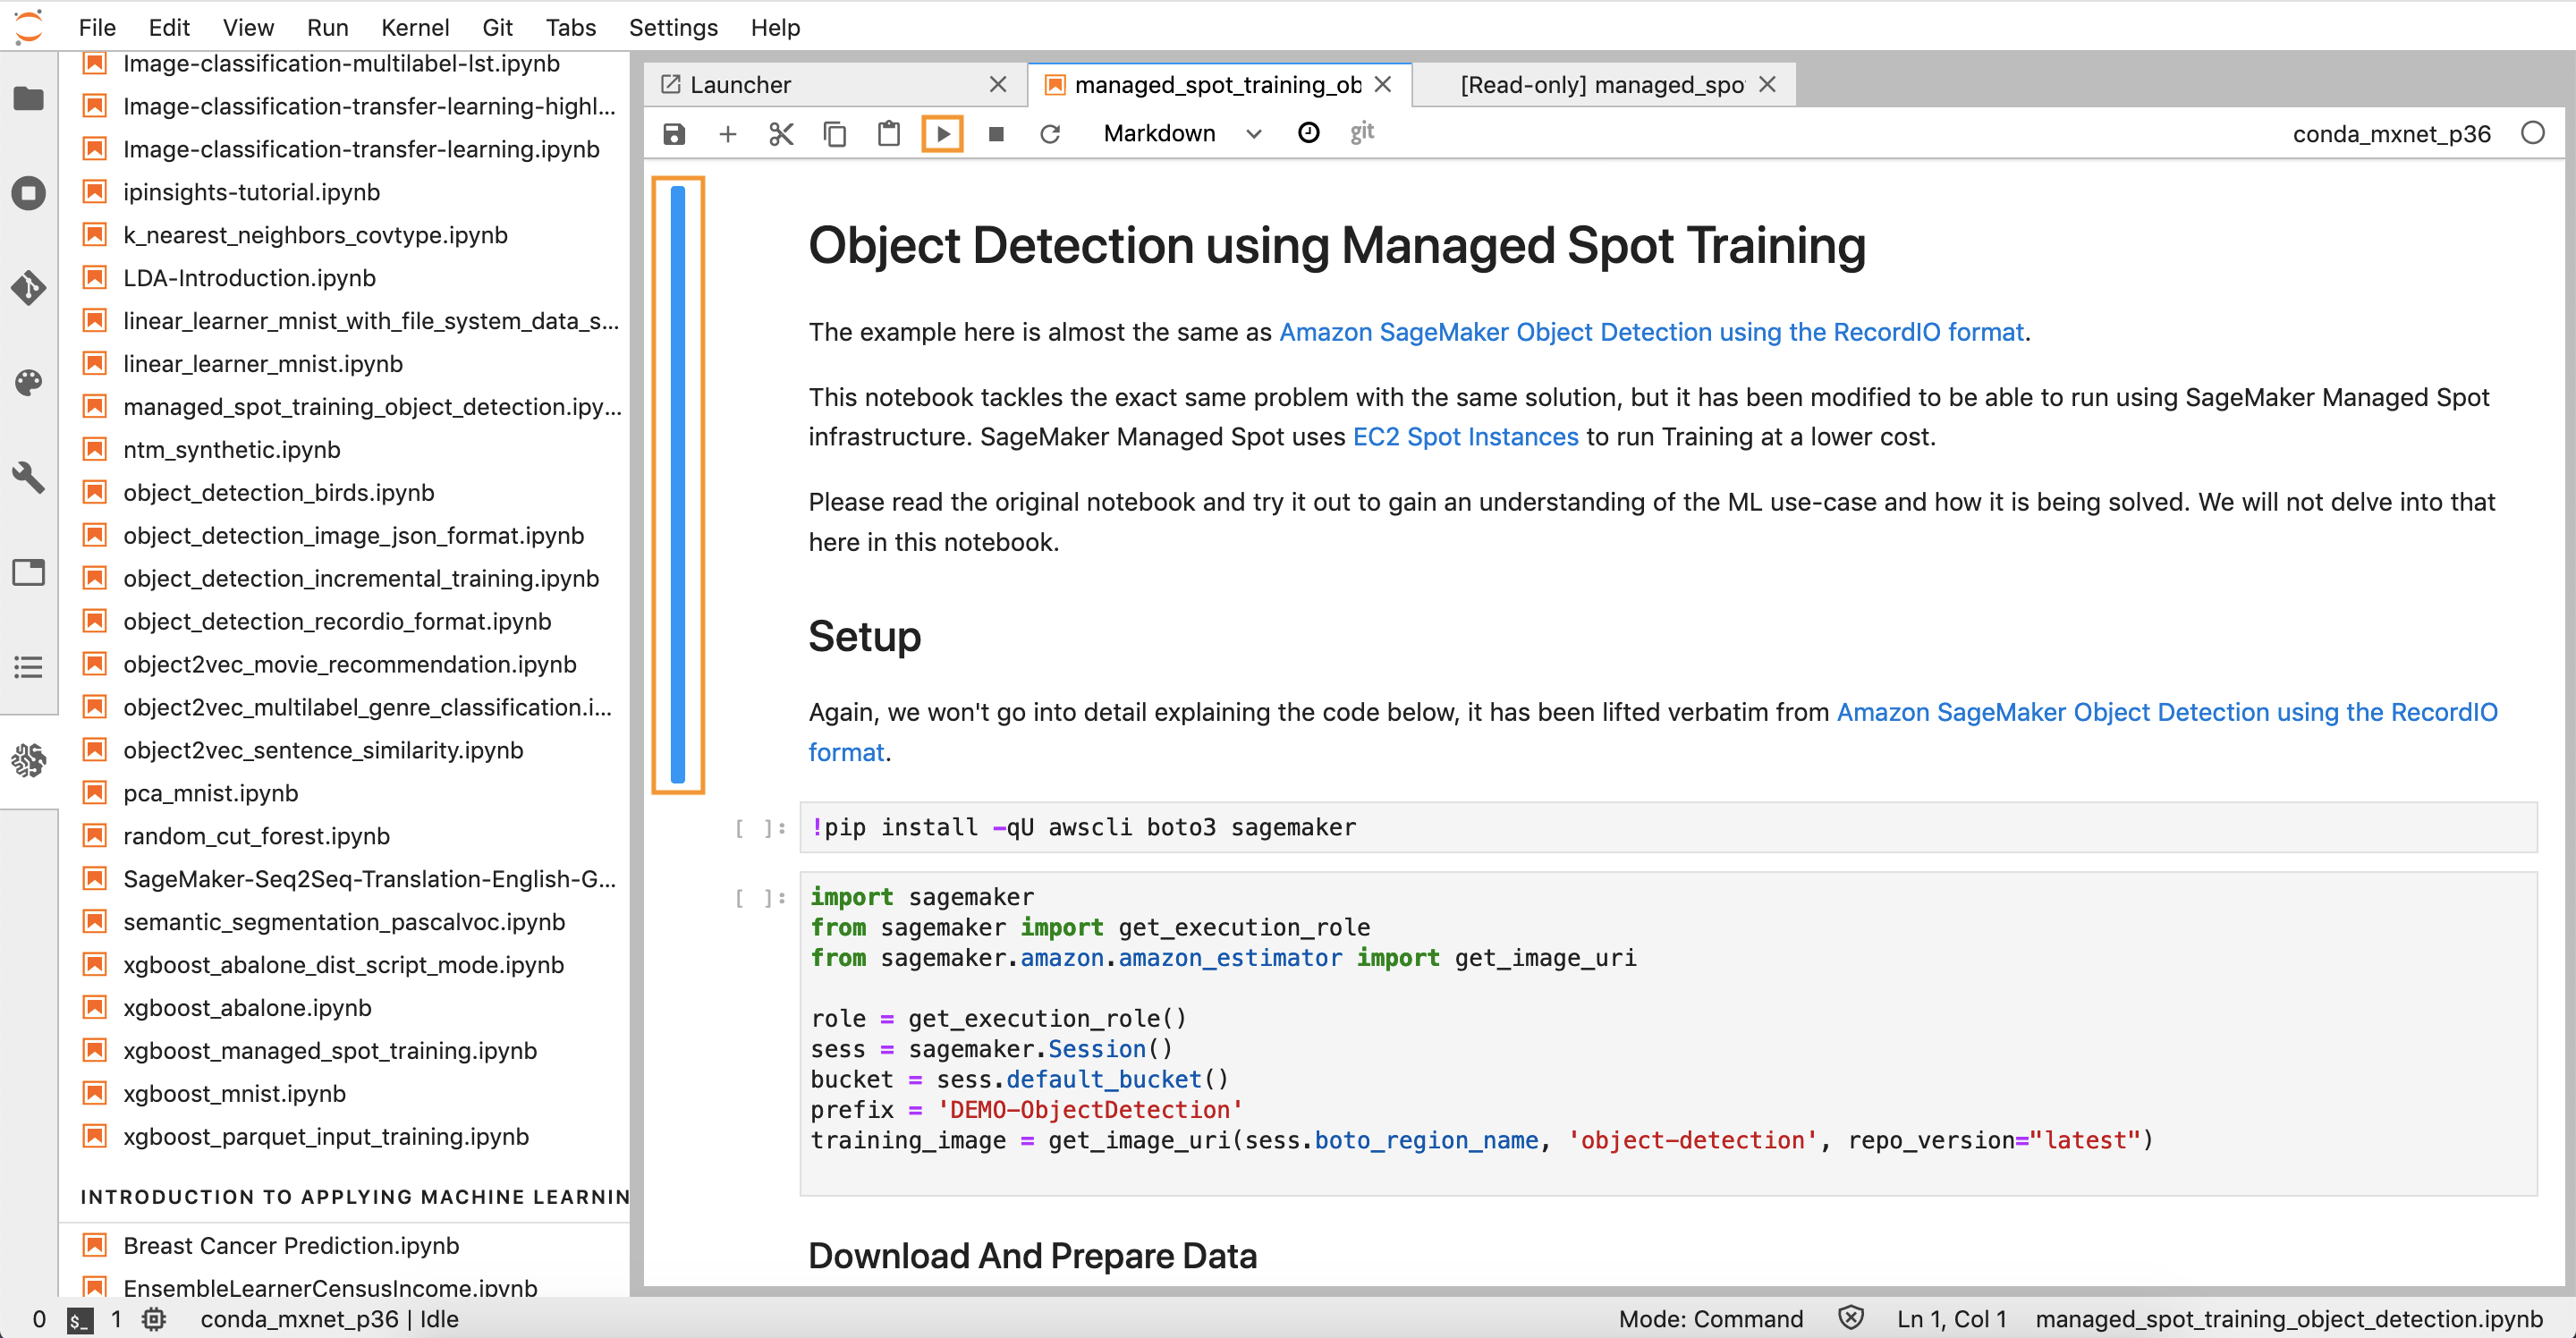
Task: Click the Paste cell icon
Action: (x=887, y=133)
